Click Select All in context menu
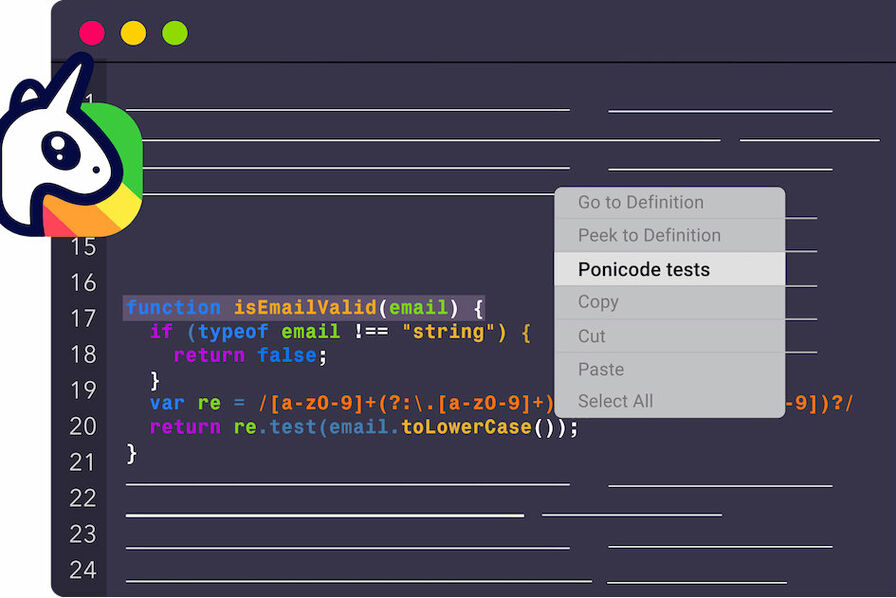Image resolution: width=896 pixels, height=598 pixels. (x=615, y=402)
